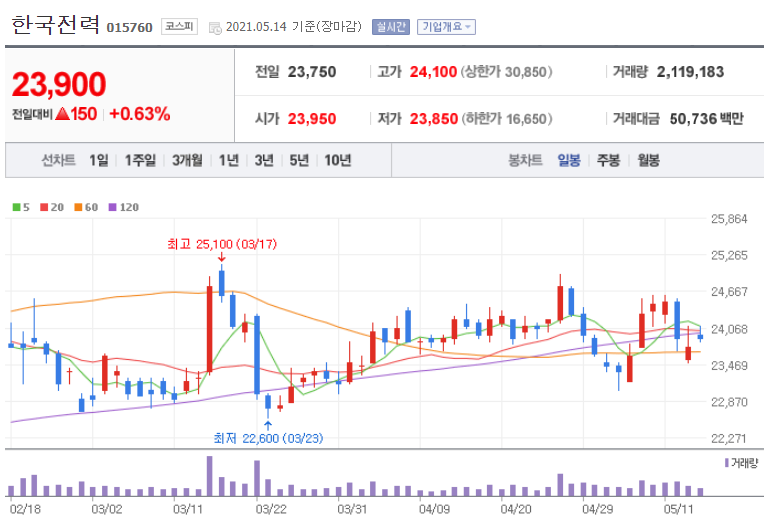
Task: Click the red 20-day moving average swatch
Action: point(44,207)
